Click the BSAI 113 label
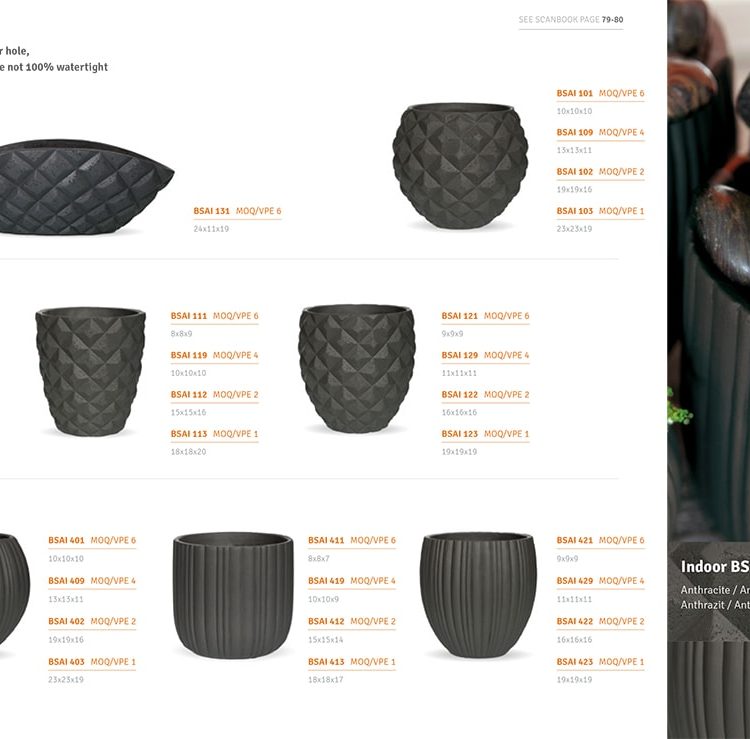 pyautogui.click(x=189, y=434)
